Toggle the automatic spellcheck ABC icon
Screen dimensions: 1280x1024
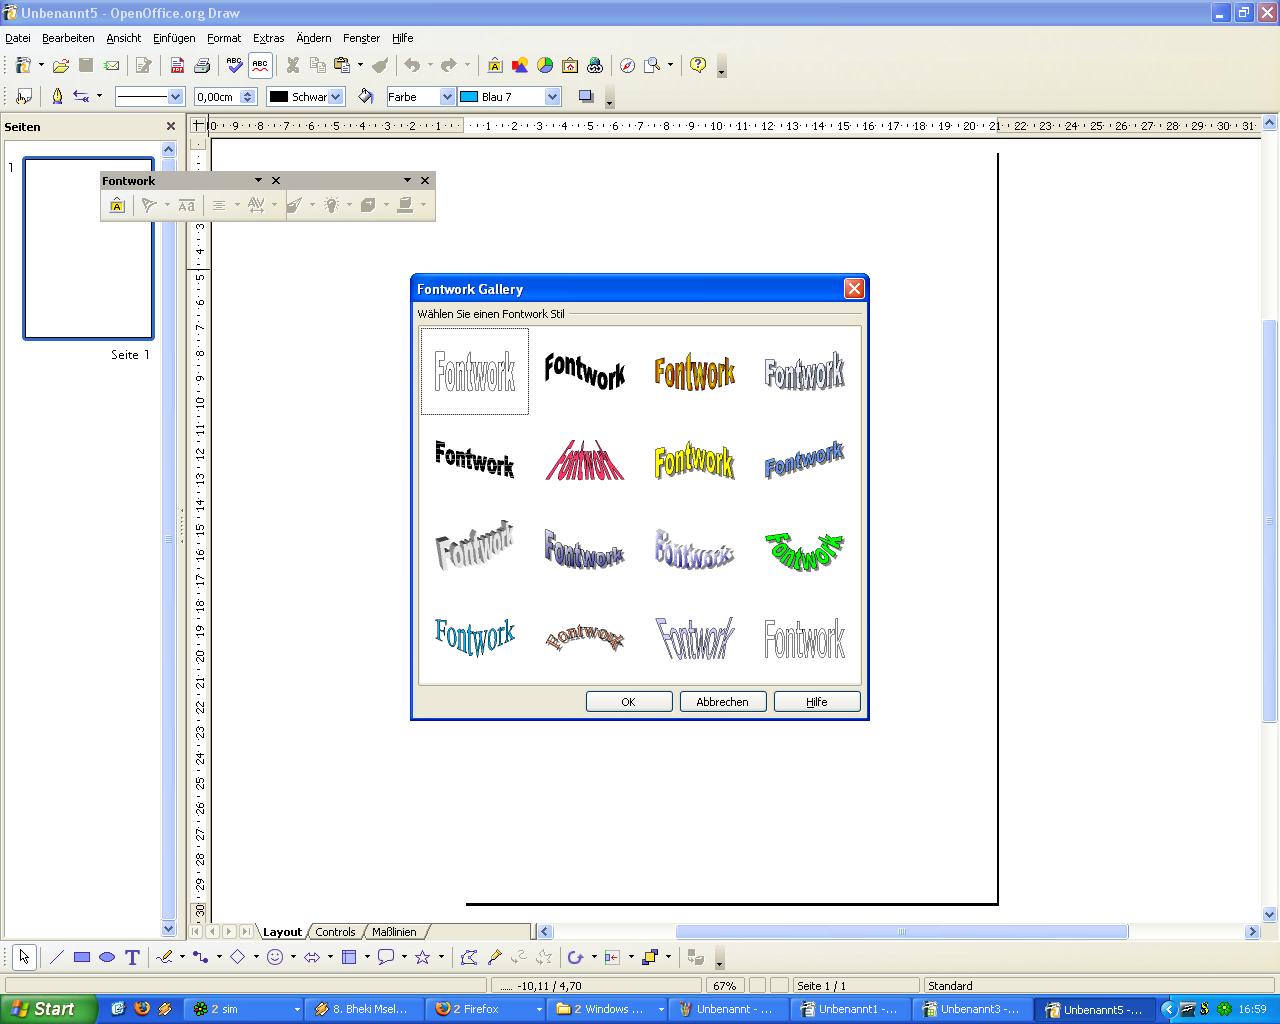click(x=260, y=66)
